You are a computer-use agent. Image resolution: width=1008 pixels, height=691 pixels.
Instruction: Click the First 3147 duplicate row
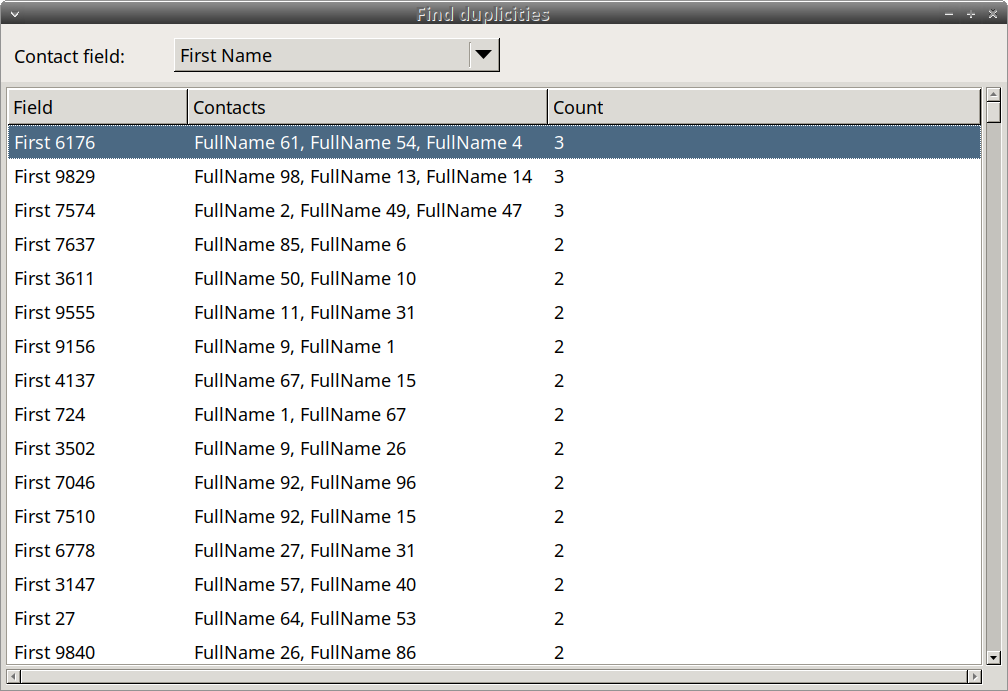(300, 584)
